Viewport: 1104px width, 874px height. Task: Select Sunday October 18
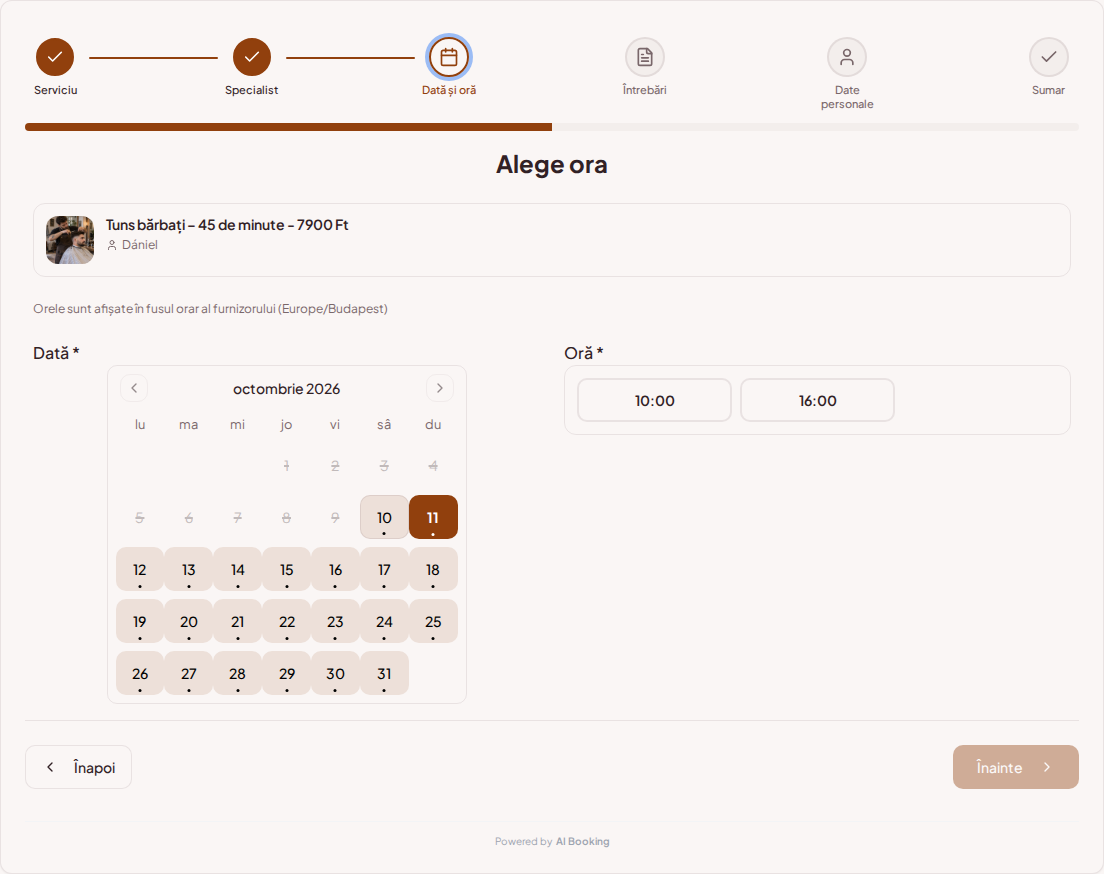point(433,569)
